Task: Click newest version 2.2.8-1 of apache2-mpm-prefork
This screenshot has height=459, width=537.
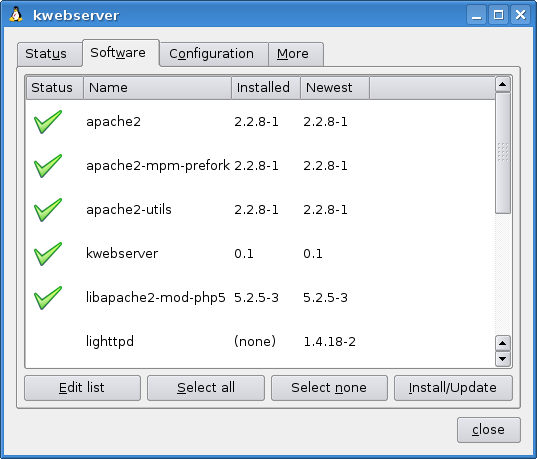Action: tap(325, 166)
